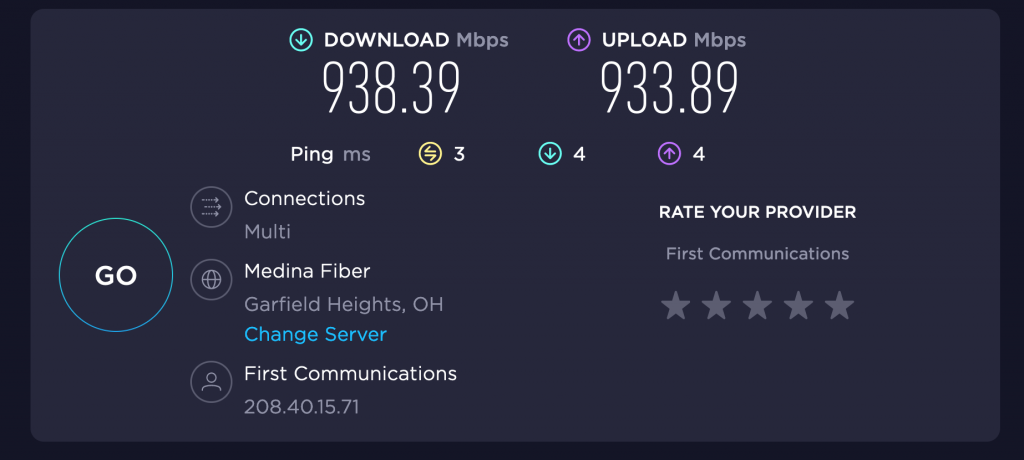
Task: Give a four star rating
Action: tap(798, 306)
